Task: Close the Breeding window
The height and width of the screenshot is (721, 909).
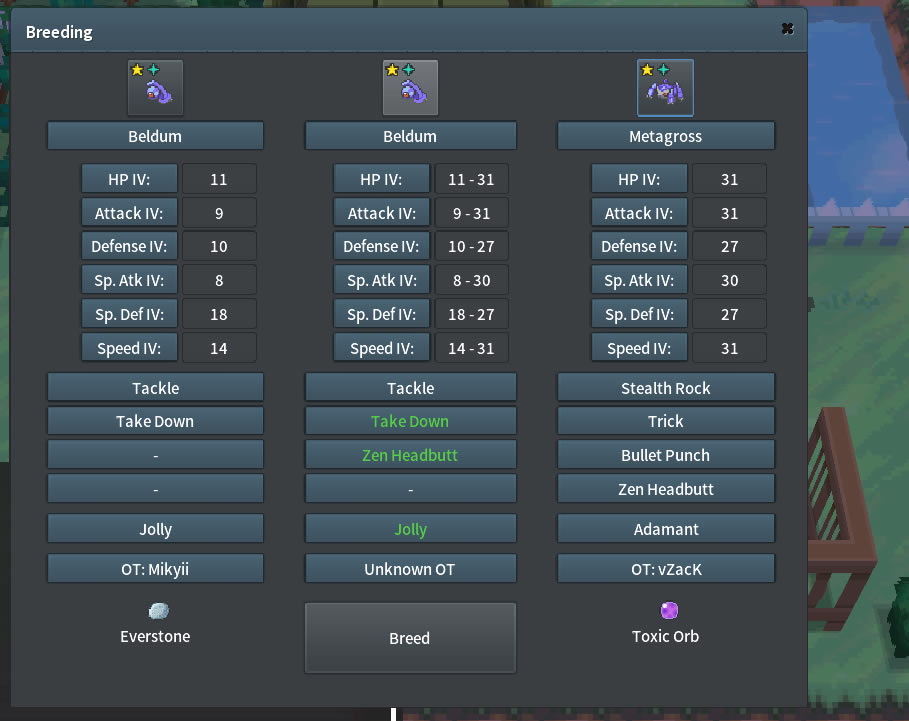Action: [x=787, y=30]
